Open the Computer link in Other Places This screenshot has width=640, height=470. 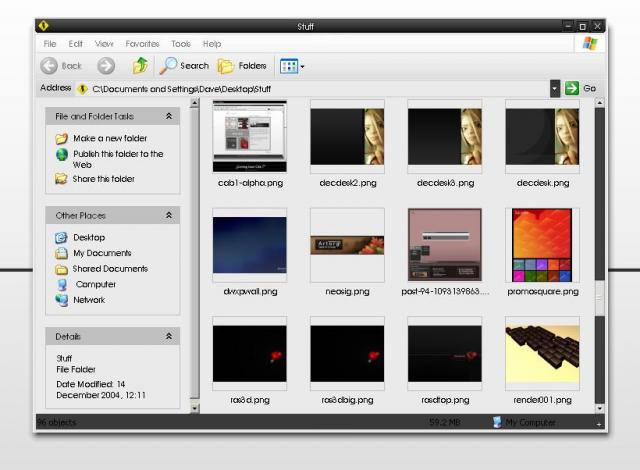(96, 284)
